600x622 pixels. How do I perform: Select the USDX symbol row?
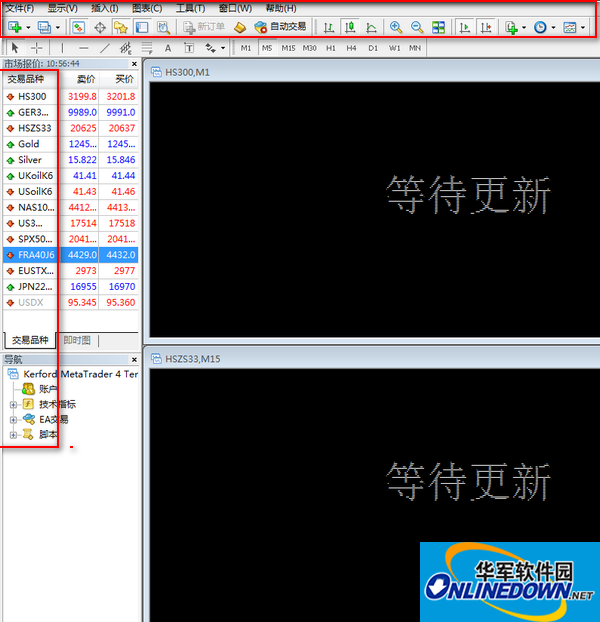(x=71, y=303)
